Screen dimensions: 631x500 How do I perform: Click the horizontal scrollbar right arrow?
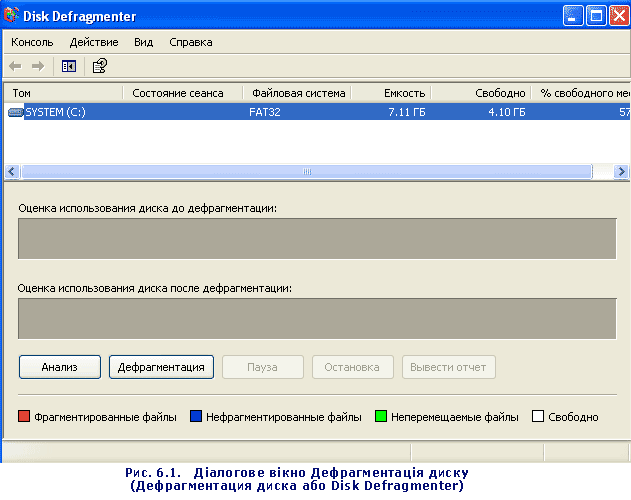pyautogui.click(x=621, y=171)
